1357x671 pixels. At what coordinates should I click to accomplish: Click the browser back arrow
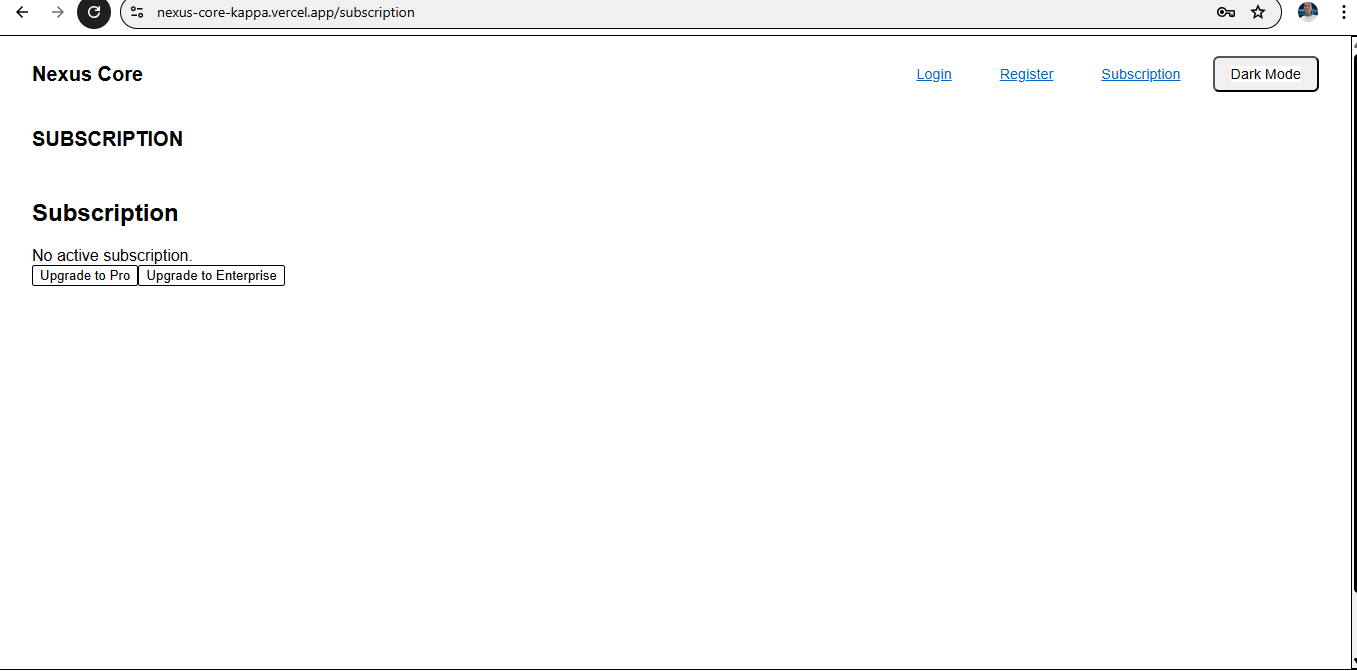[21, 13]
